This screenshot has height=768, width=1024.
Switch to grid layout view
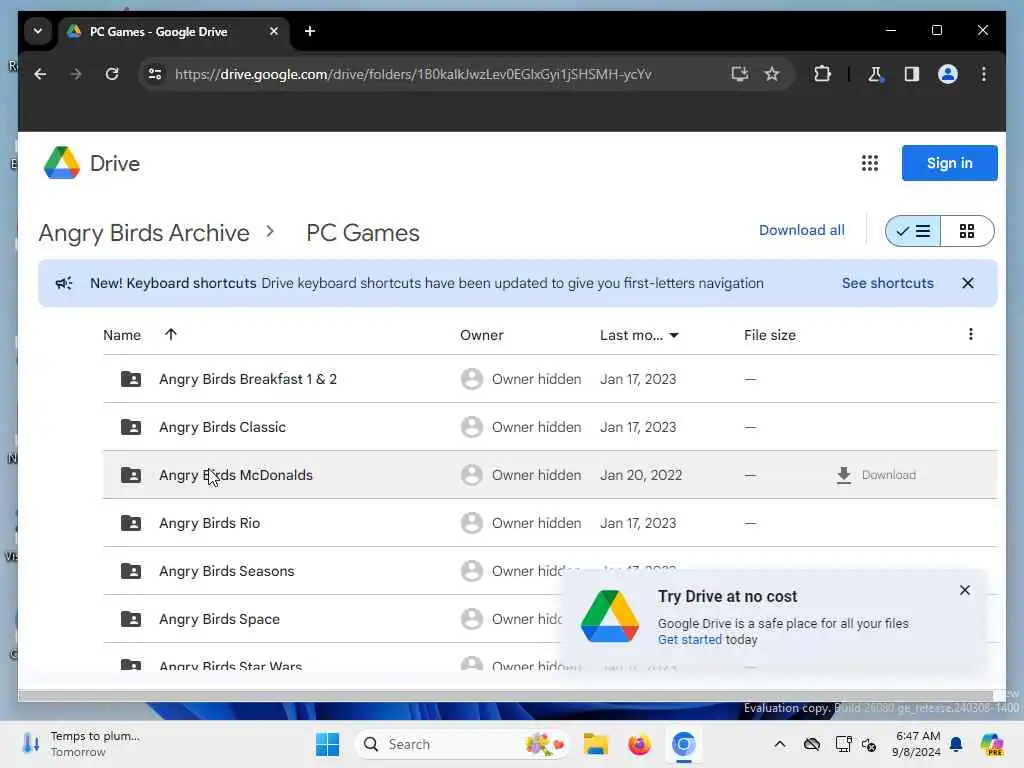coord(967,231)
